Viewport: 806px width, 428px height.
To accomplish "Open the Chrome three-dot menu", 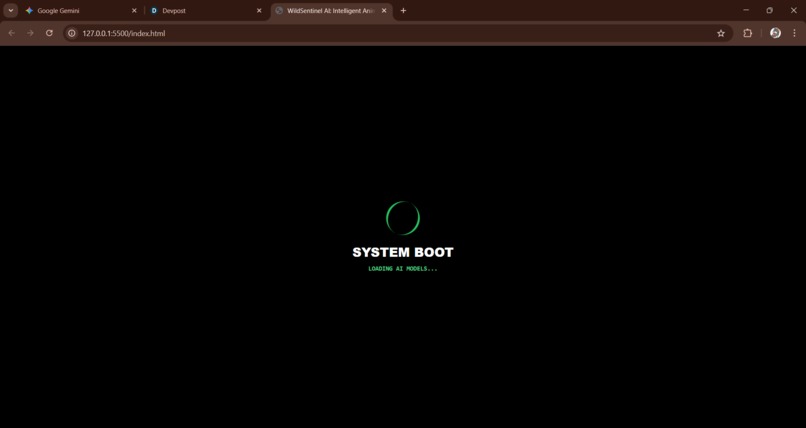I will (794, 33).
